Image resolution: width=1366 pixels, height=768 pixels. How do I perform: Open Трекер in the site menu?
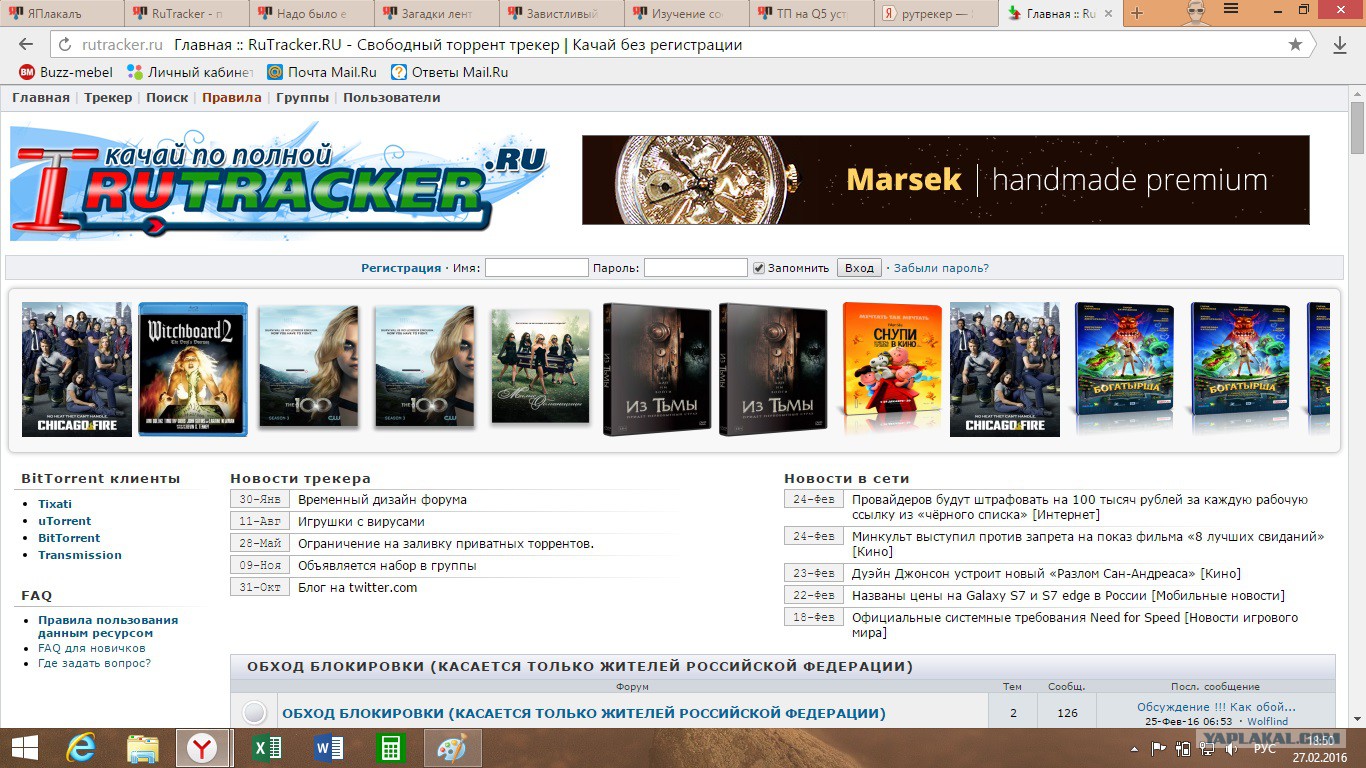point(108,98)
